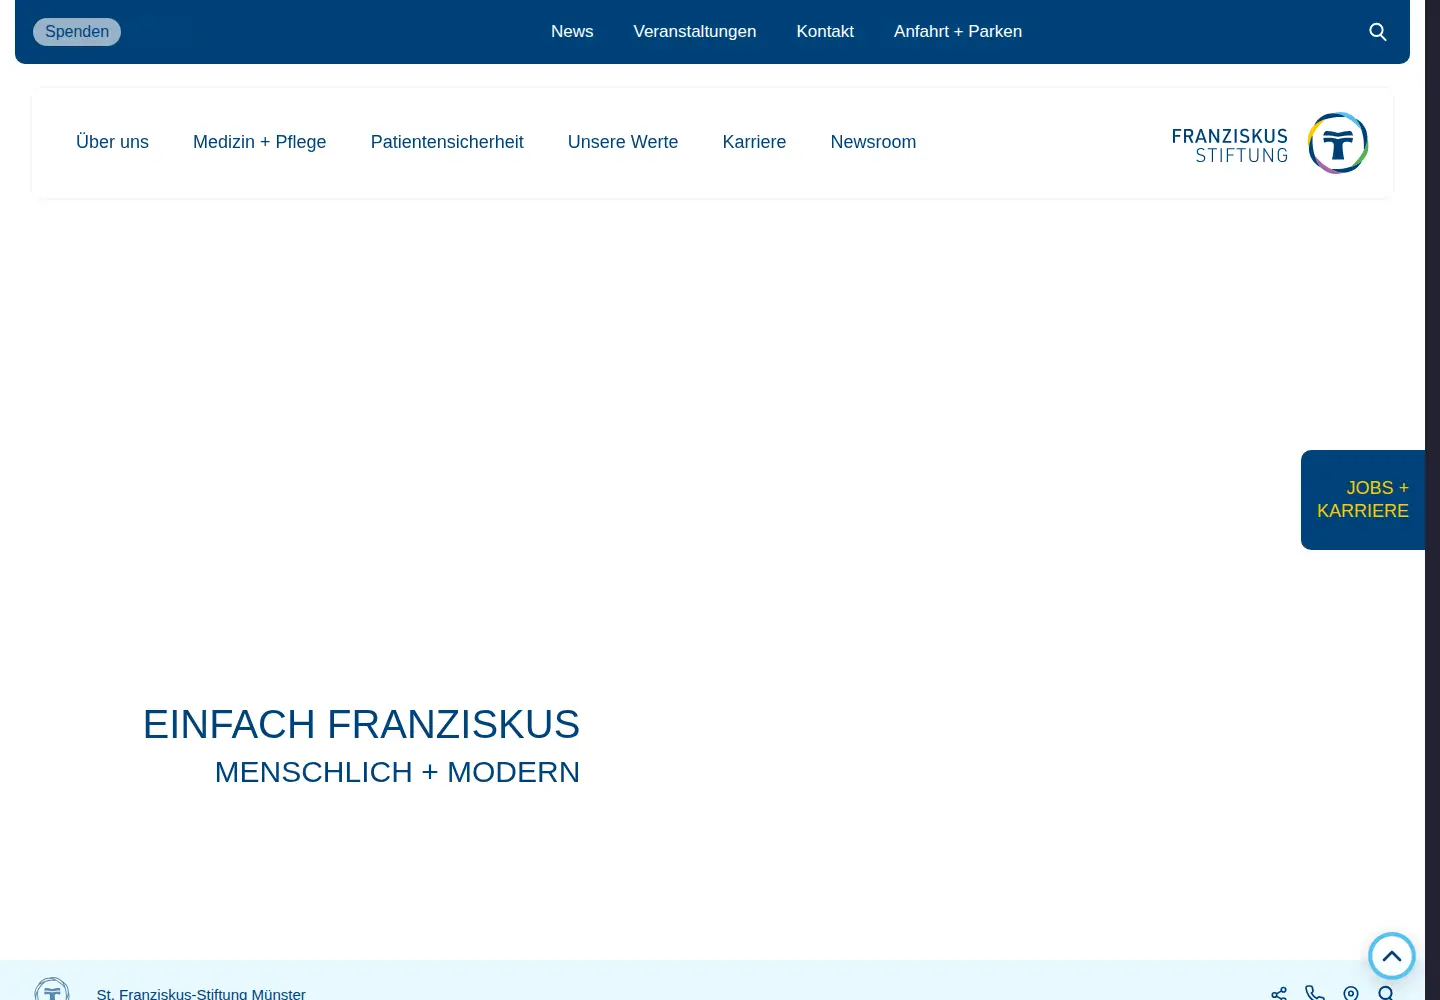The height and width of the screenshot is (1000, 1440).
Task: Open the Newsroom menu item
Action: click(x=873, y=142)
